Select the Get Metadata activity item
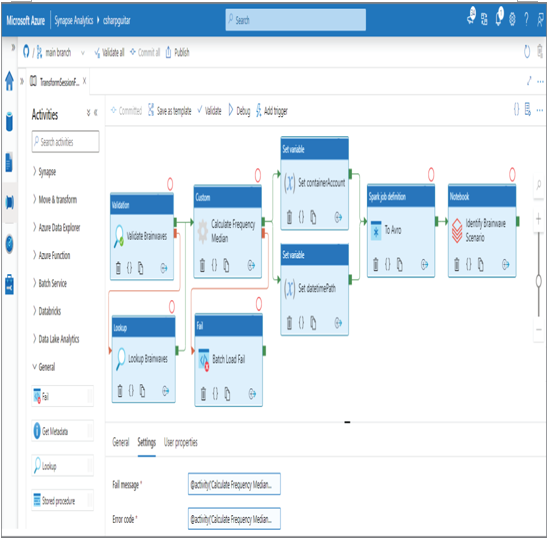The image size is (549, 539). tap(63, 431)
